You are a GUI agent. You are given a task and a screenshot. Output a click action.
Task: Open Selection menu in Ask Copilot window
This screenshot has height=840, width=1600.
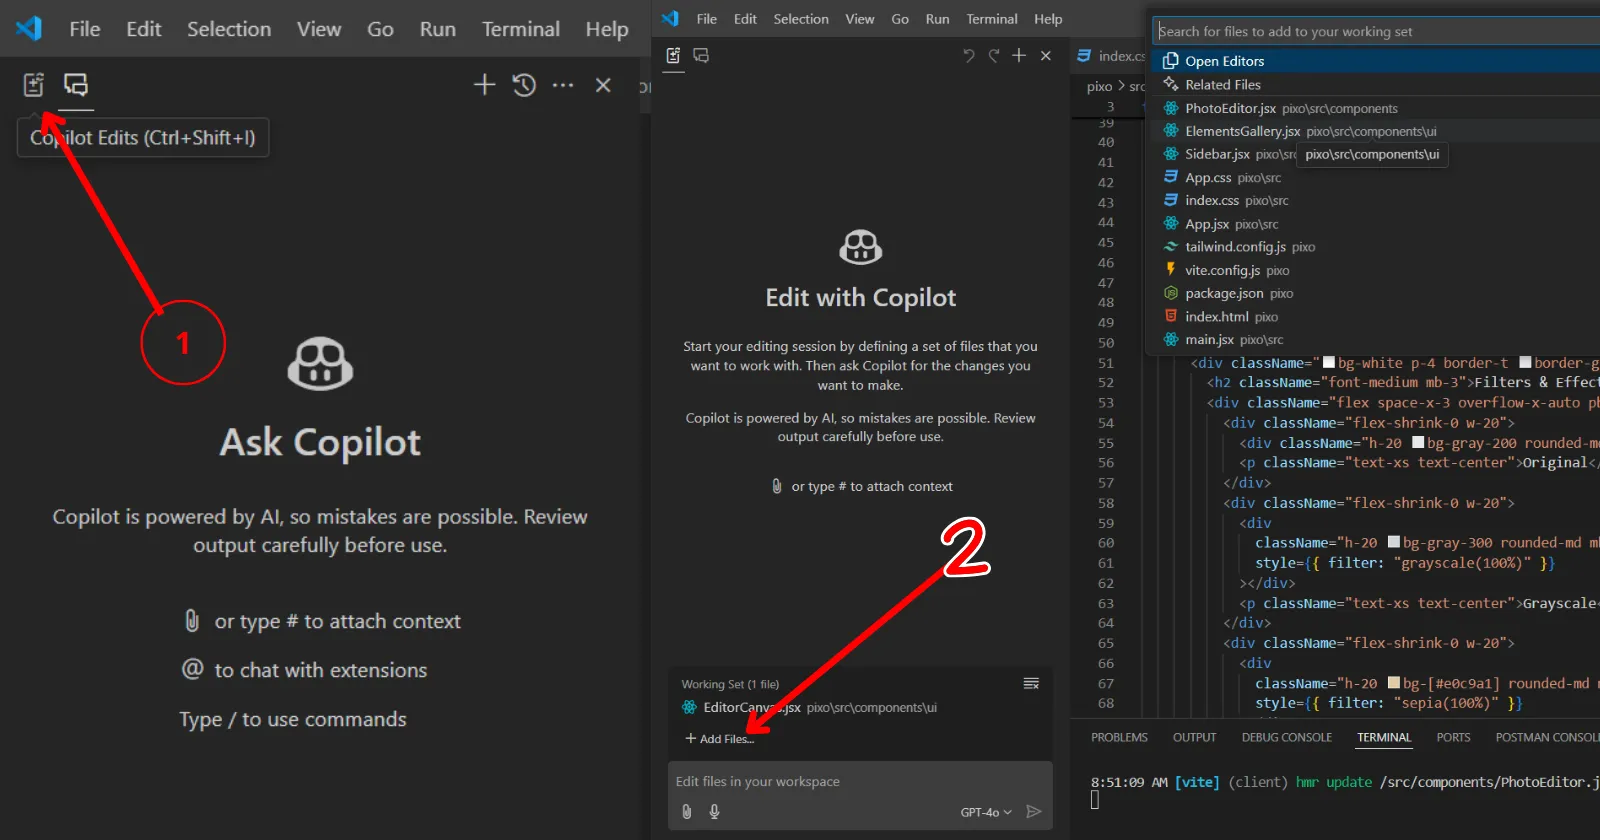click(x=229, y=29)
